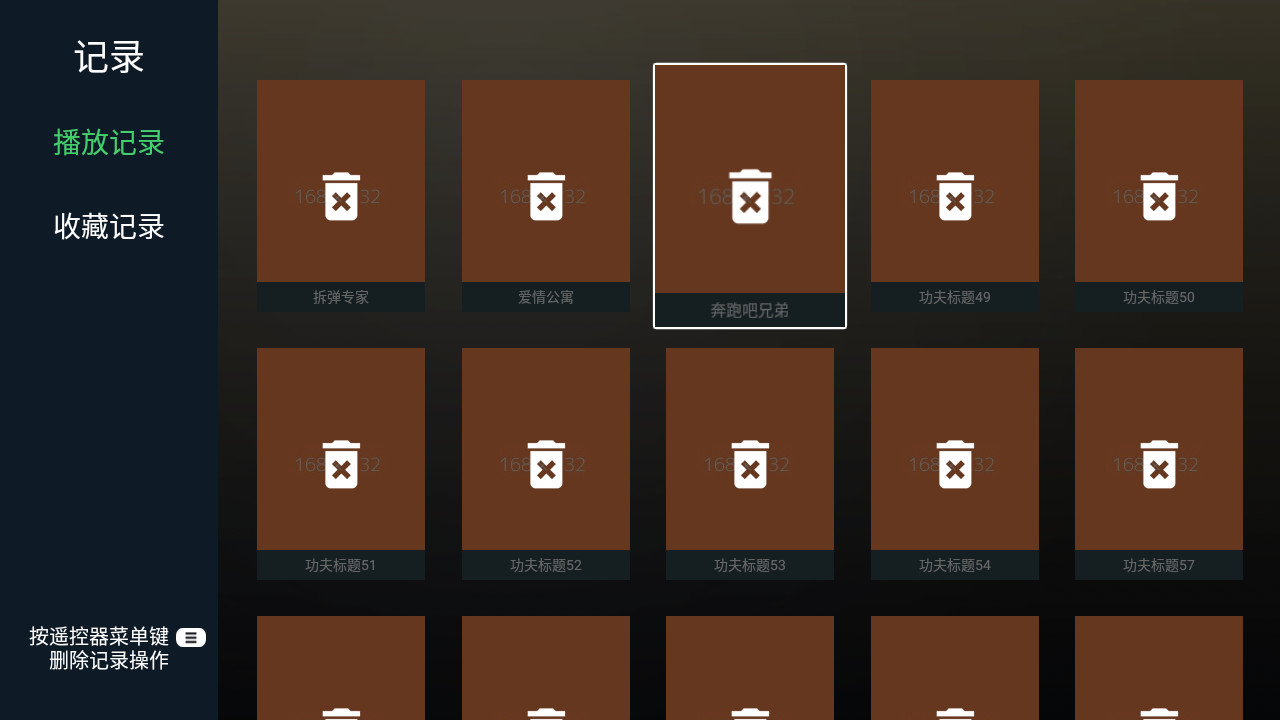
Task: Click trash icon on 功夫标题51 poster
Action: coord(341,464)
